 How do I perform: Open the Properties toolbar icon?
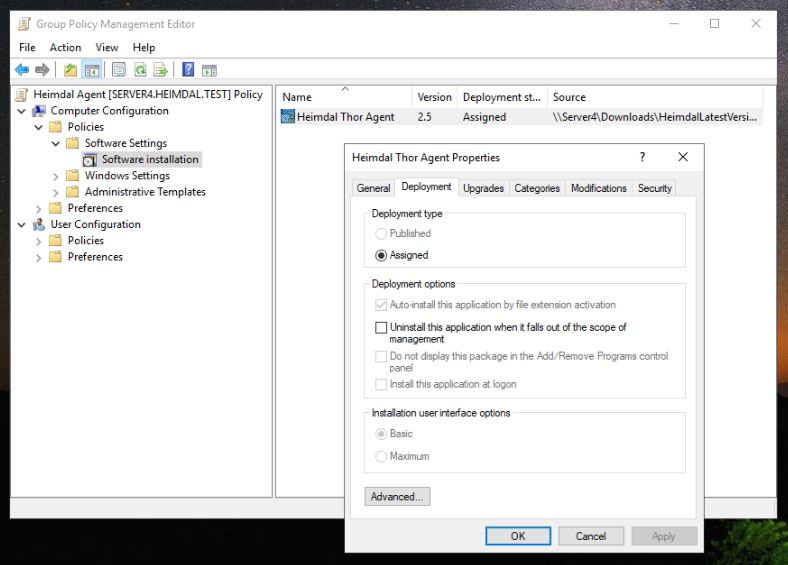pos(119,70)
